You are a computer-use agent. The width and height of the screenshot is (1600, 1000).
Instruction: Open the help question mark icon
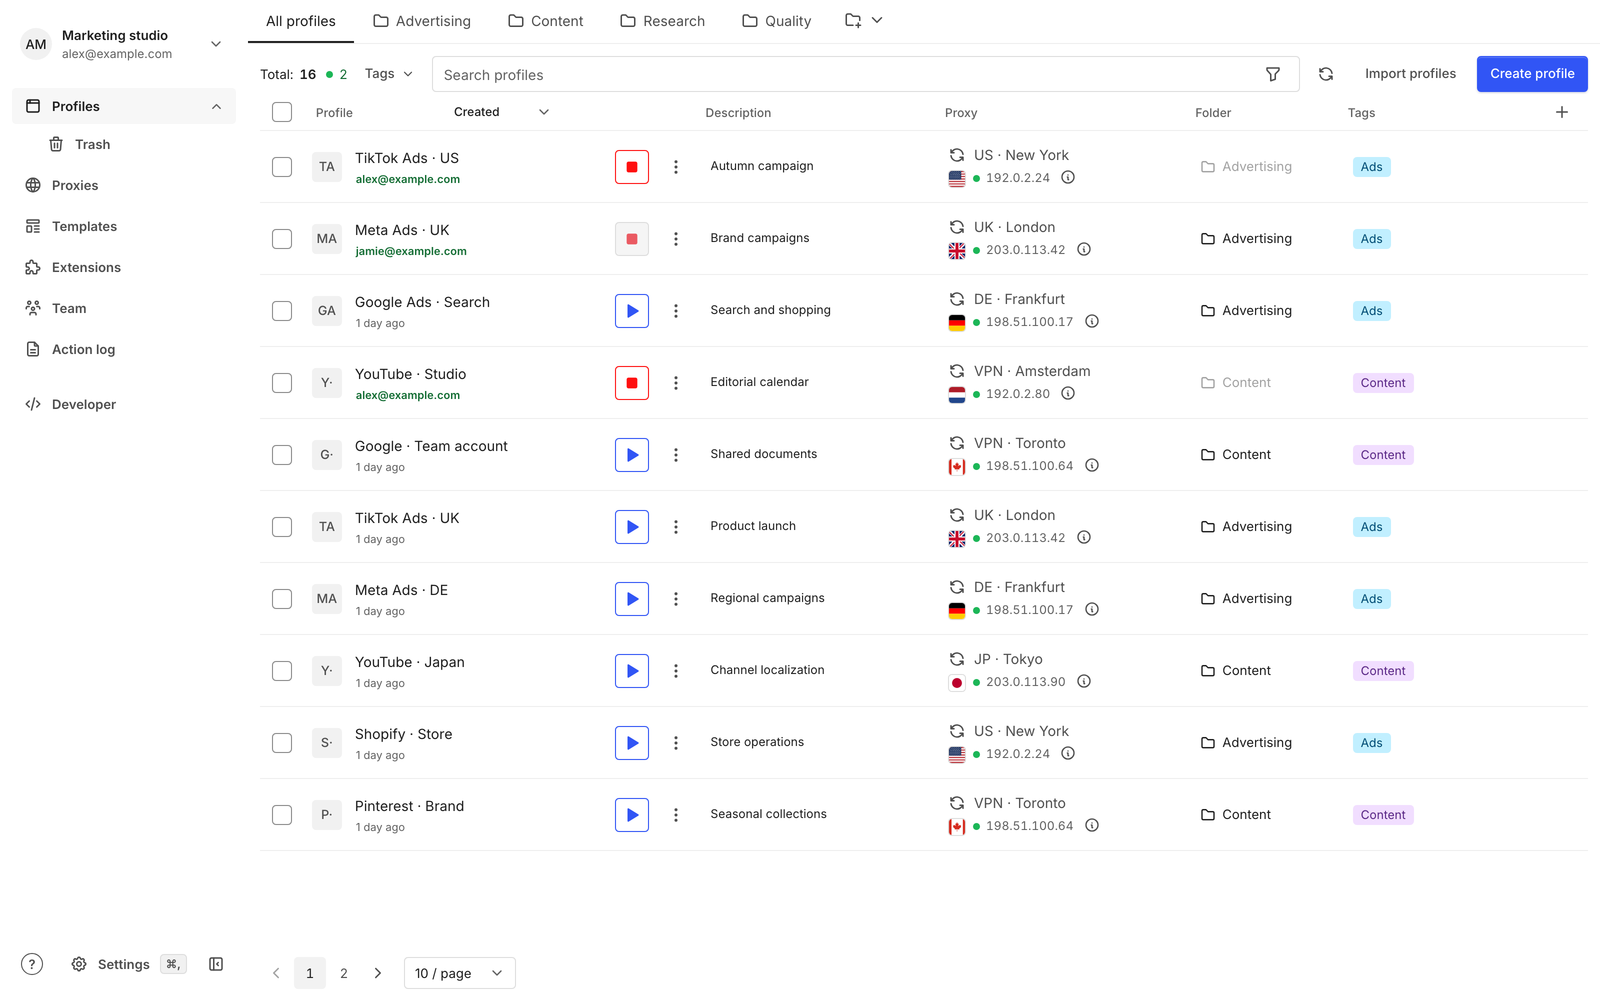coord(32,964)
